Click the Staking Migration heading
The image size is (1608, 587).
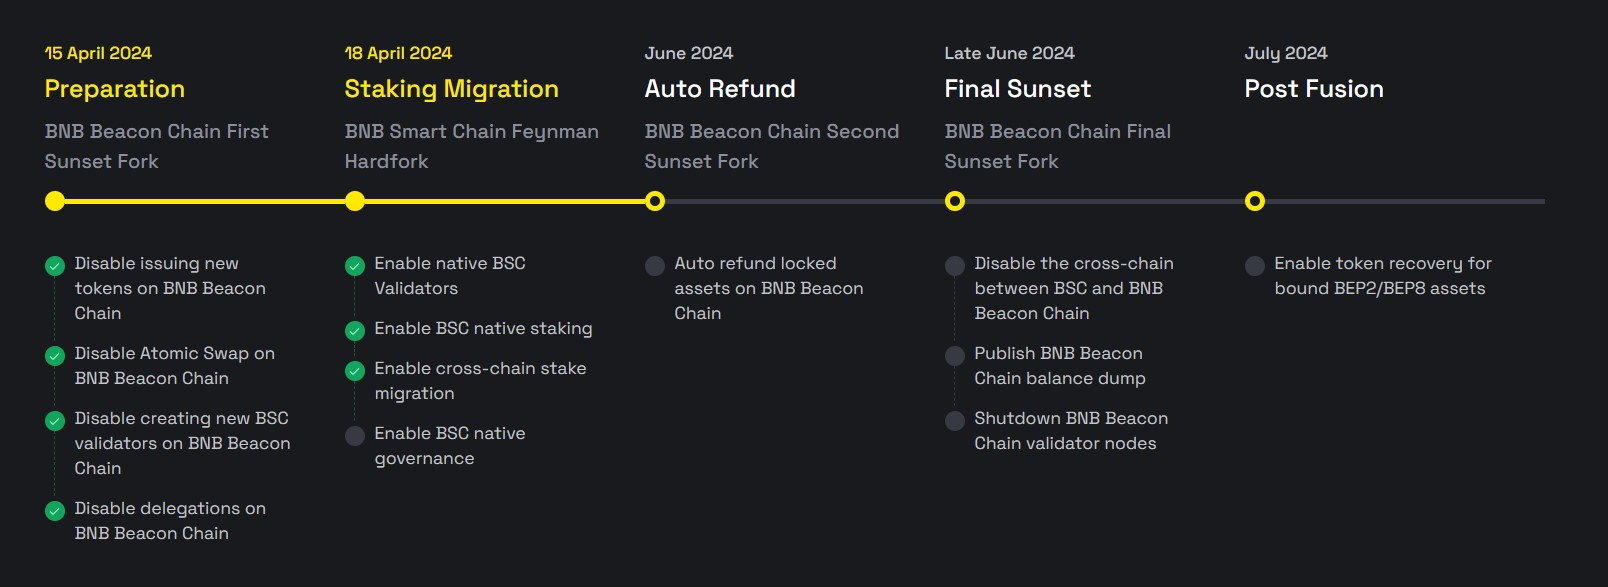tap(451, 89)
